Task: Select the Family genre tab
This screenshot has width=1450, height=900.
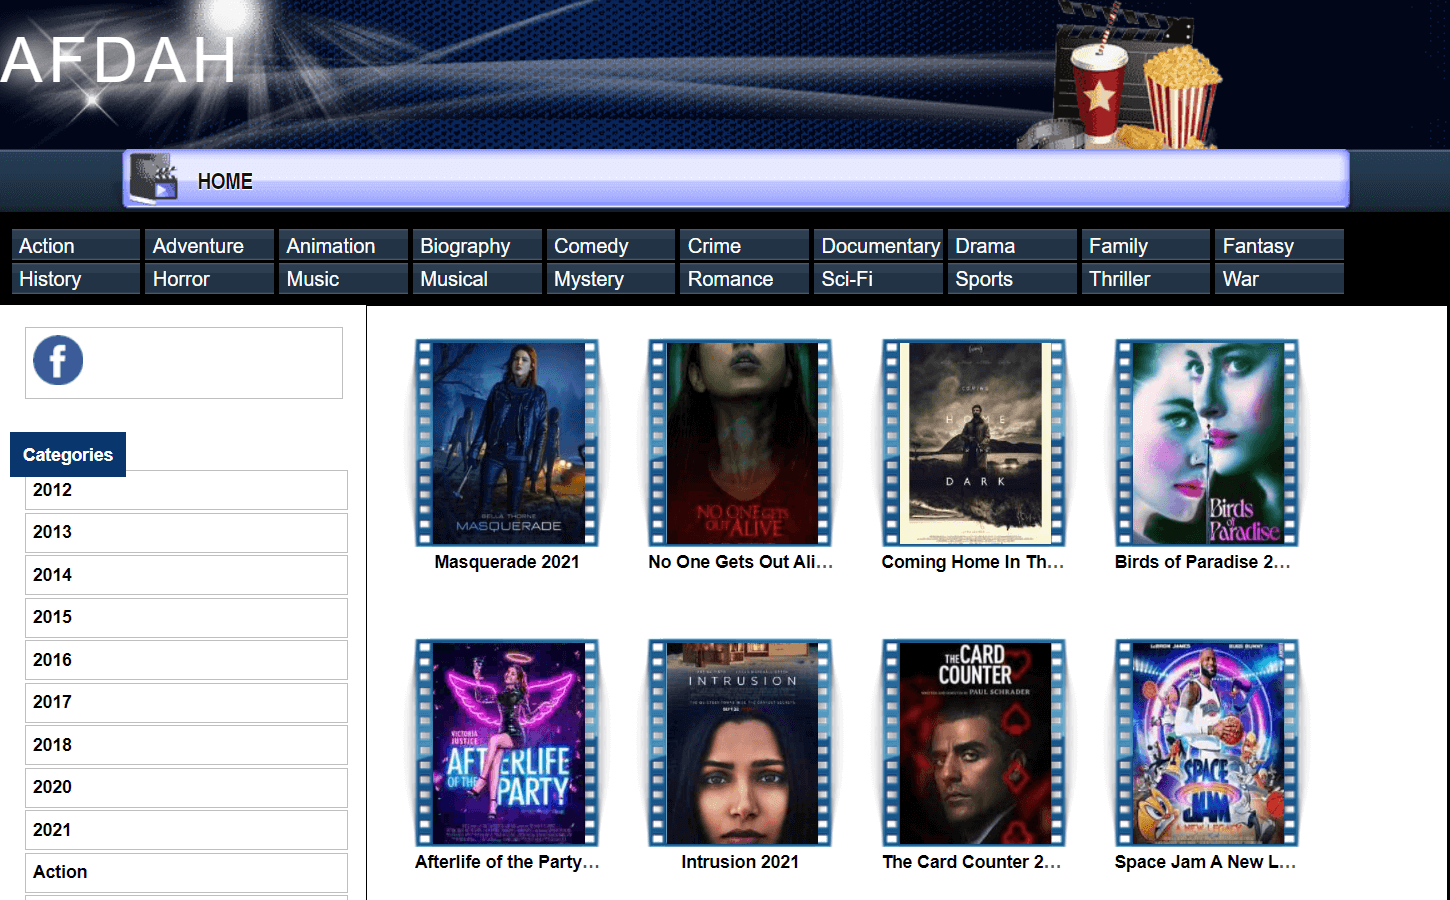Action: (x=1146, y=245)
